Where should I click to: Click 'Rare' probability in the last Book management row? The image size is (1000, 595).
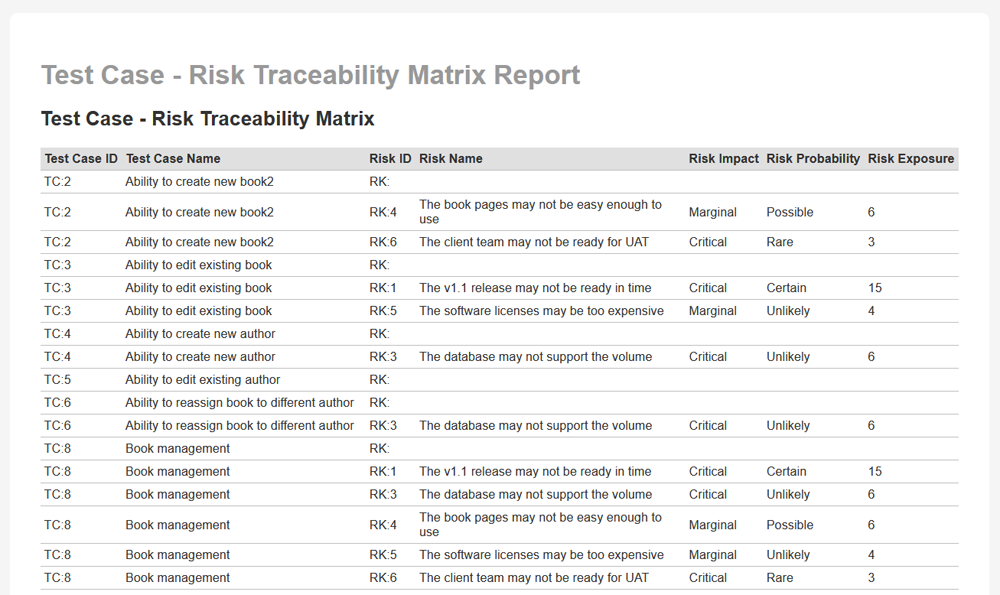(779, 578)
